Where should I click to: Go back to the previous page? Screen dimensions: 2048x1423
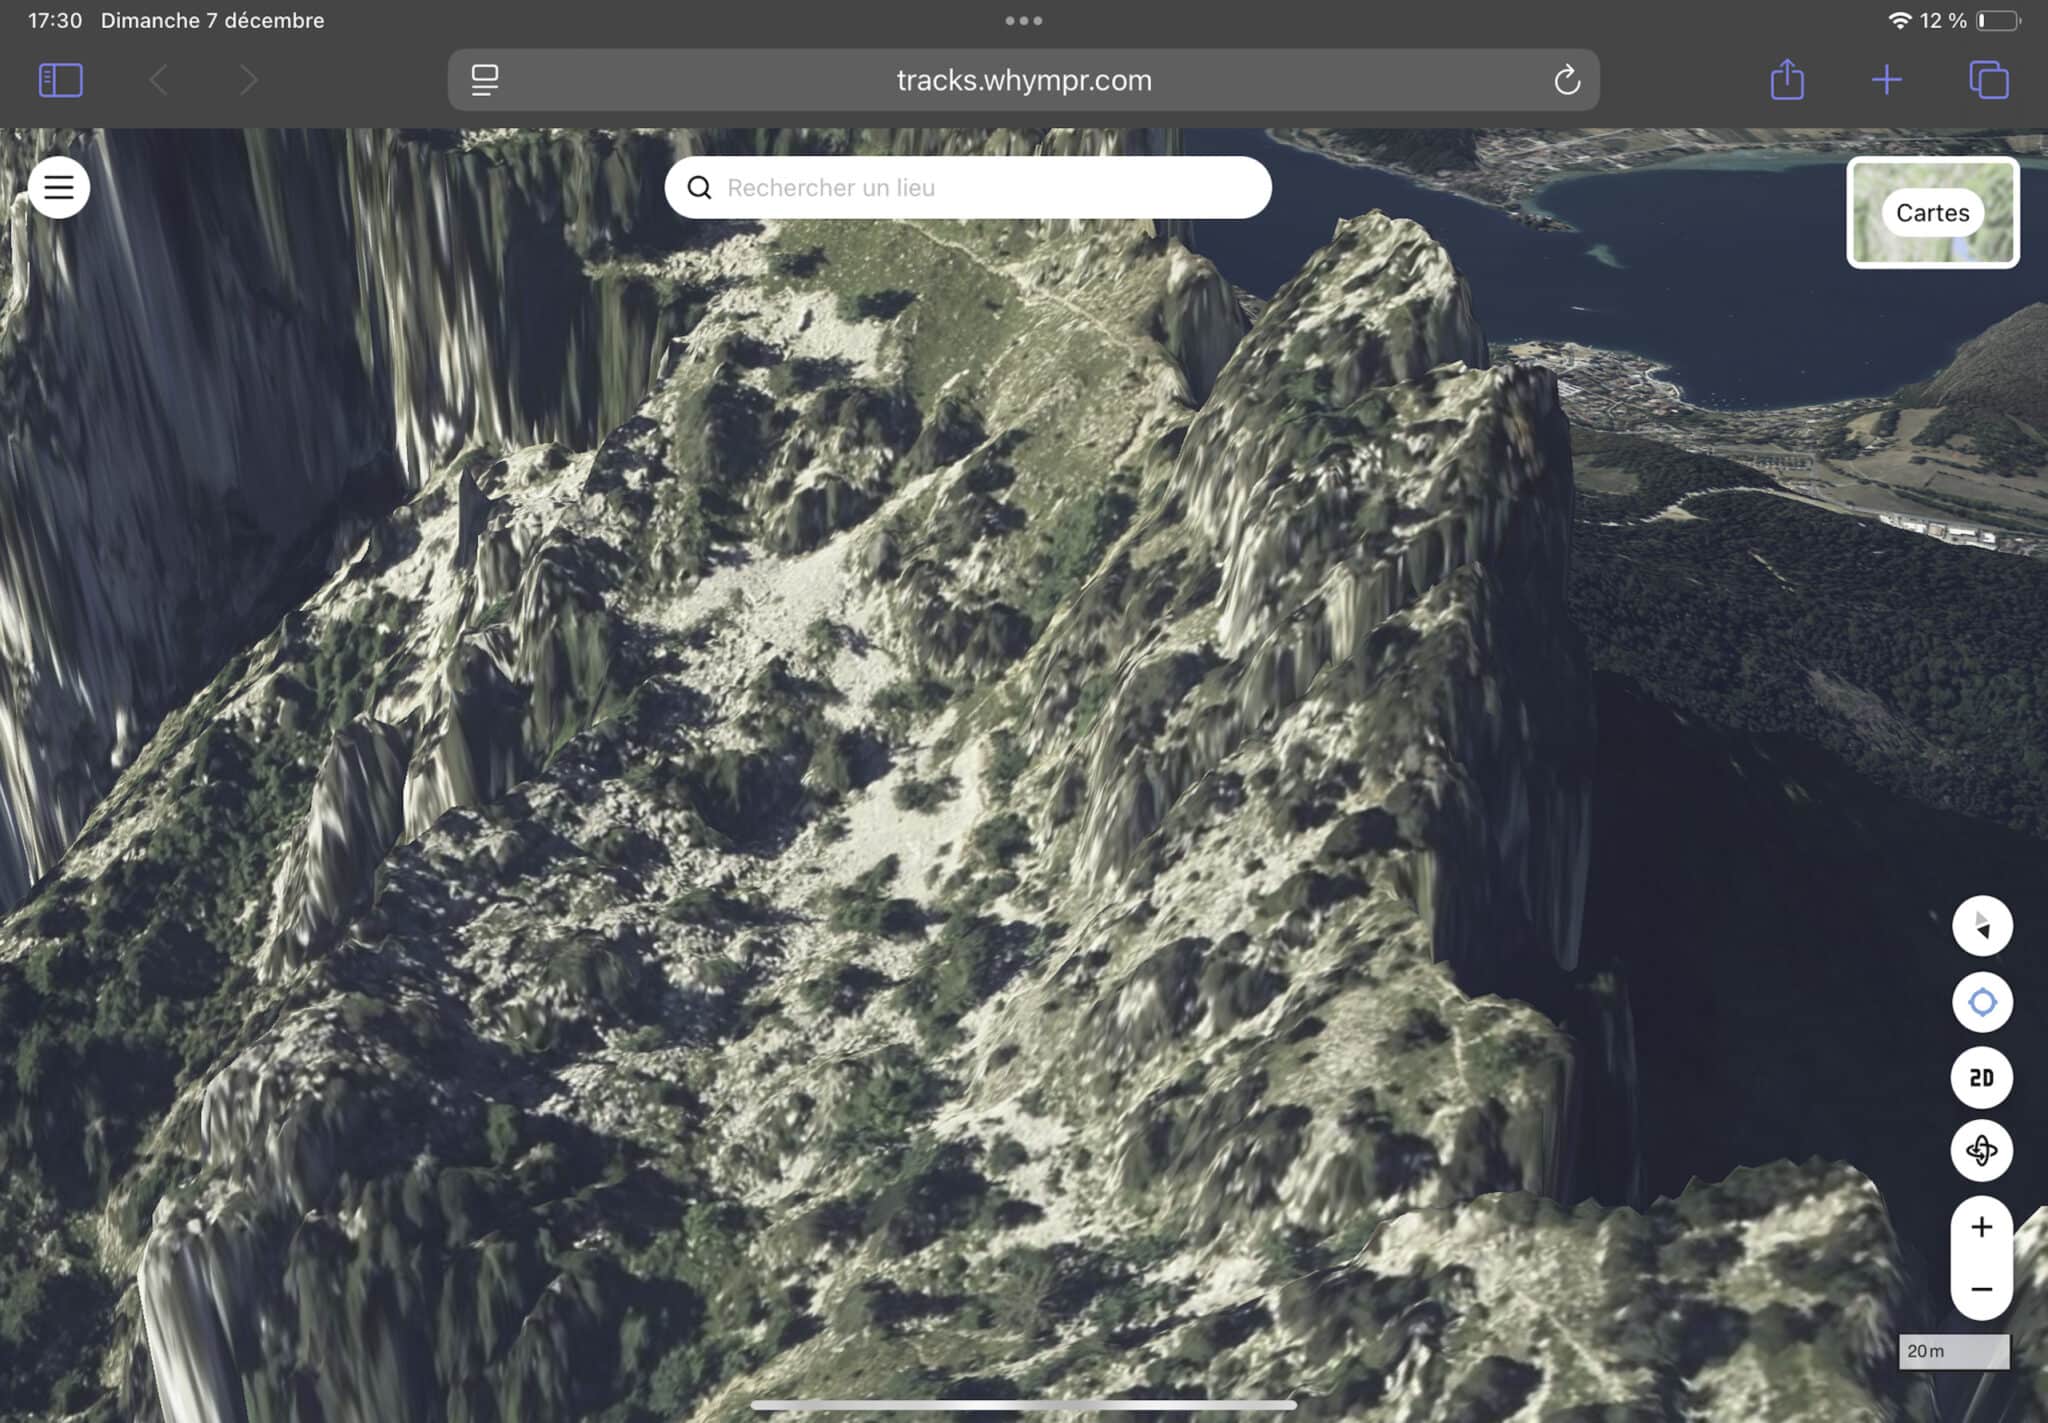pos(158,80)
